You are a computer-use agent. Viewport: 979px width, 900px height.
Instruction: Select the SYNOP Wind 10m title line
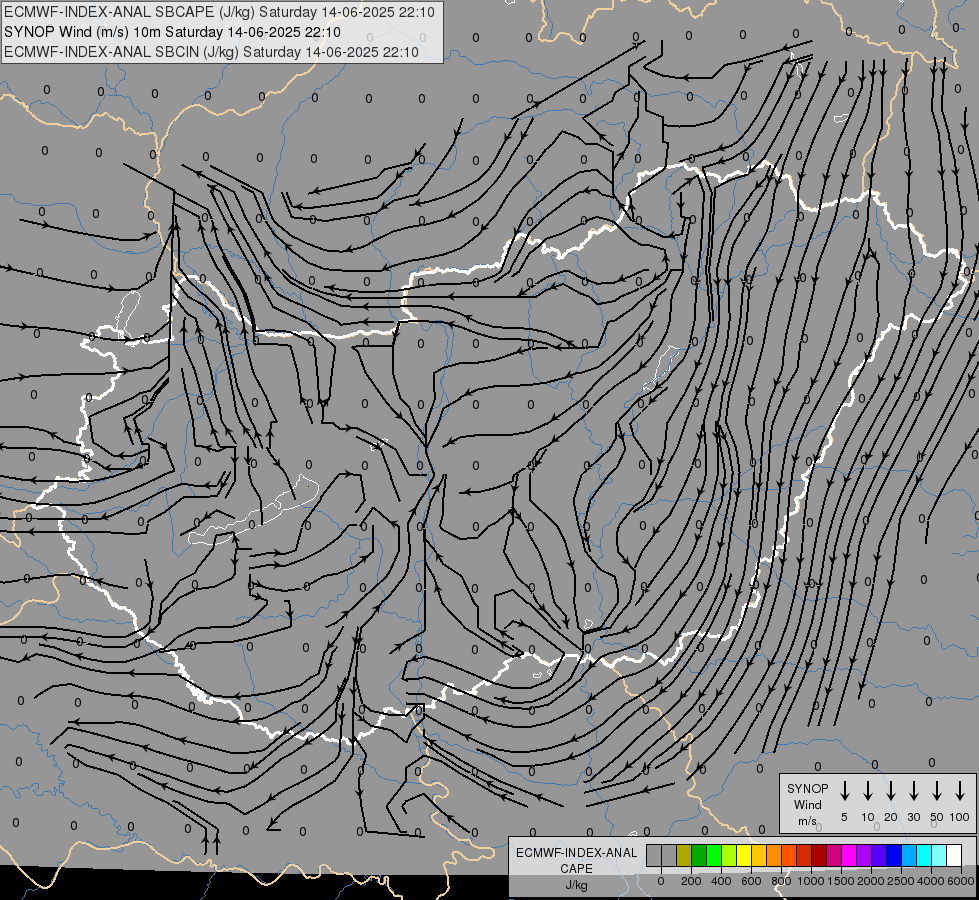[172, 32]
